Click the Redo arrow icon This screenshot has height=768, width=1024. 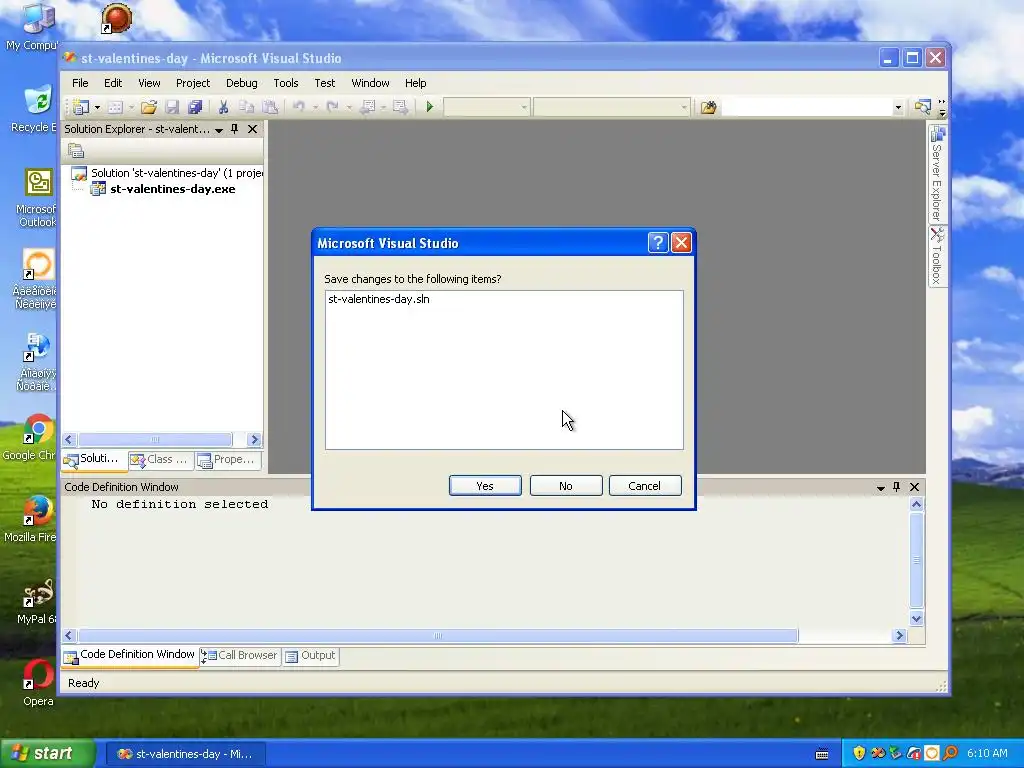(x=332, y=107)
